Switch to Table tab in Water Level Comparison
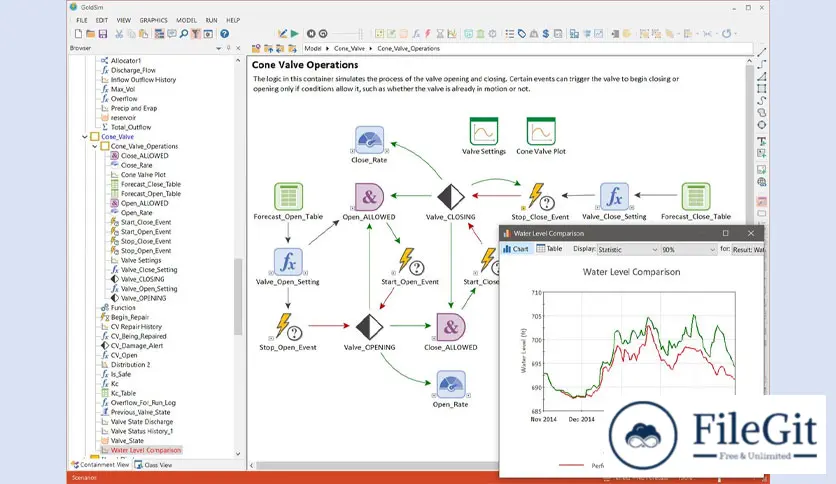 (x=549, y=248)
